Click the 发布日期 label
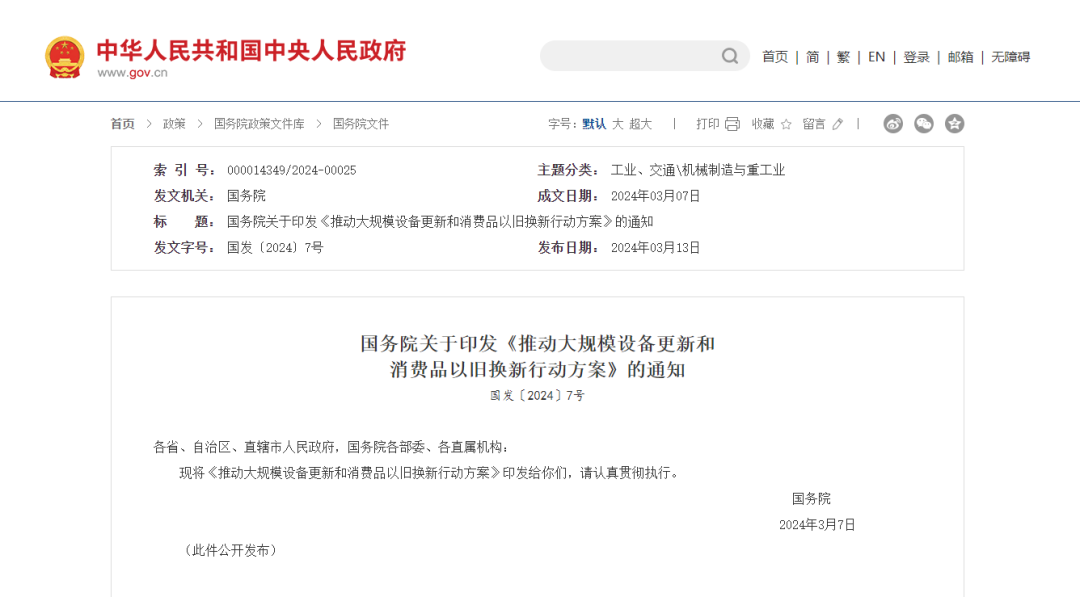The height and width of the screenshot is (597, 1080). coord(568,248)
